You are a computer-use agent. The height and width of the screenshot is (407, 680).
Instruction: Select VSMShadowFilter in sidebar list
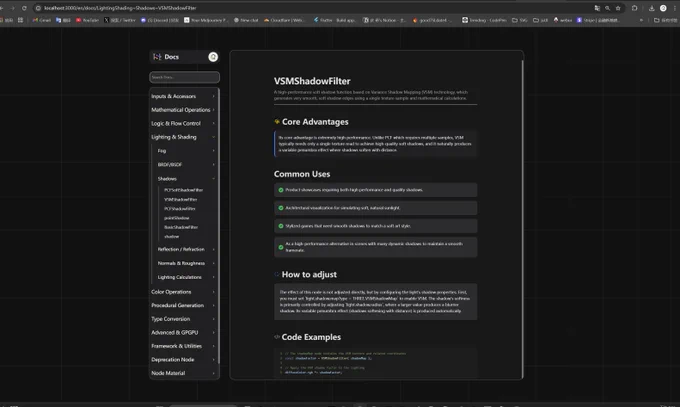180,200
